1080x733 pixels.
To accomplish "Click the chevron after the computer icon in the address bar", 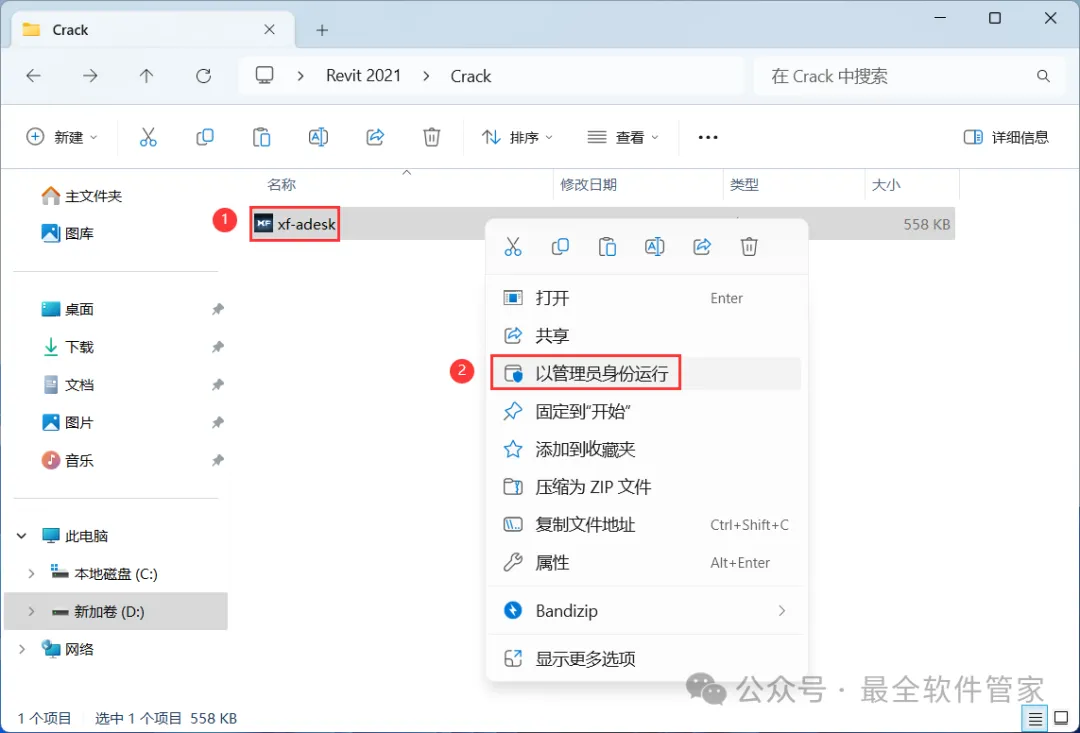I will click(x=300, y=76).
